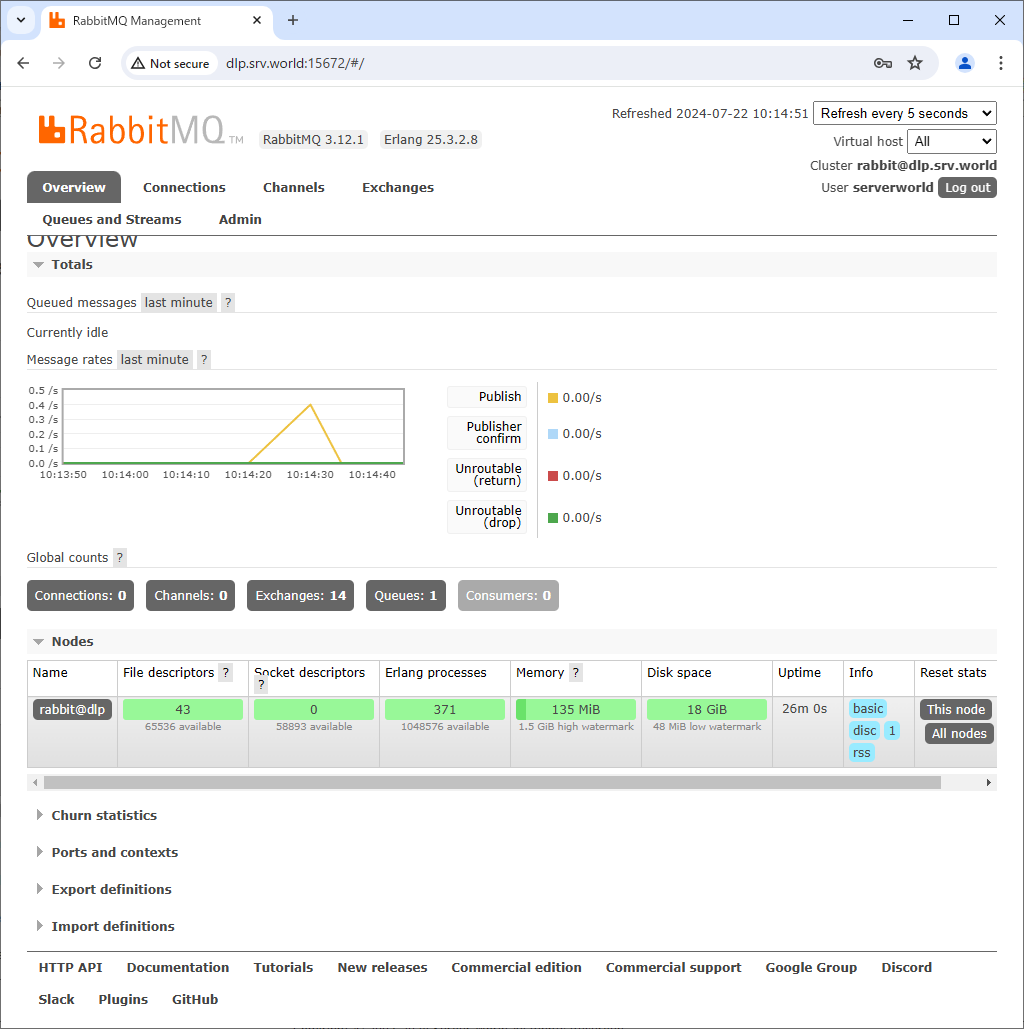This screenshot has width=1024, height=1029.
Task: Switch to the Channels tab
Action: (x=293, y=187)
